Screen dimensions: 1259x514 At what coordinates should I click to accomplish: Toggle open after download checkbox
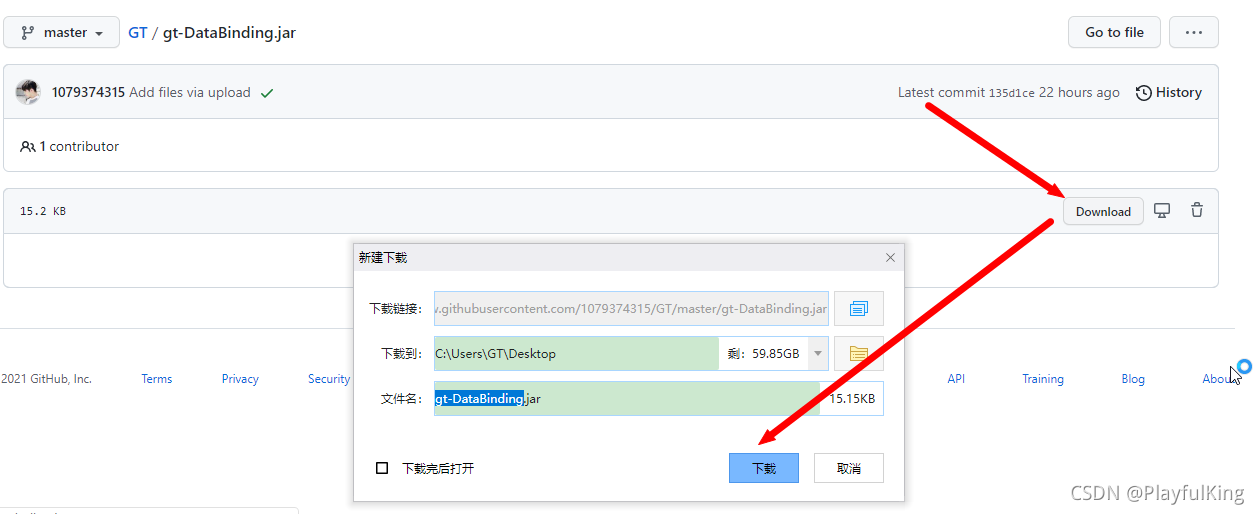(x=382, y=468)
